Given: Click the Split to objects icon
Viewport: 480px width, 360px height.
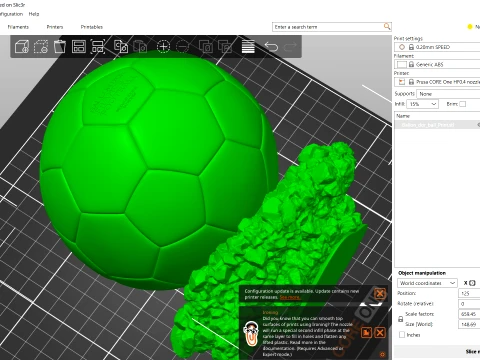Looking at the screenshot, I should point(206,47).
